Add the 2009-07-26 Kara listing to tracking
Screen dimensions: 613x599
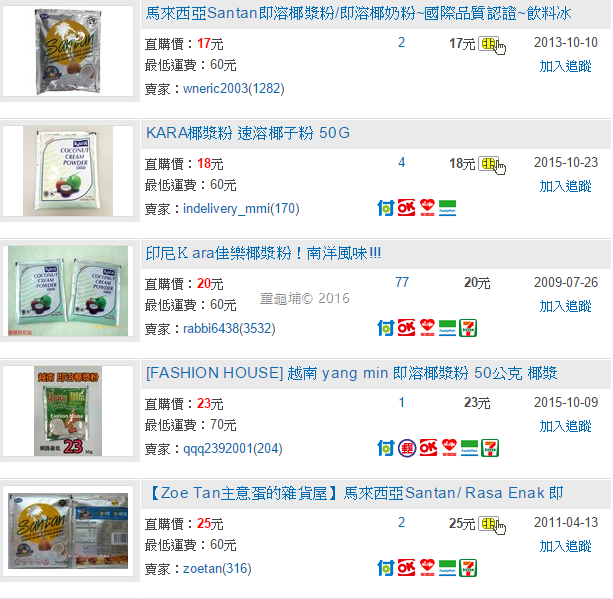coord(565,307)
